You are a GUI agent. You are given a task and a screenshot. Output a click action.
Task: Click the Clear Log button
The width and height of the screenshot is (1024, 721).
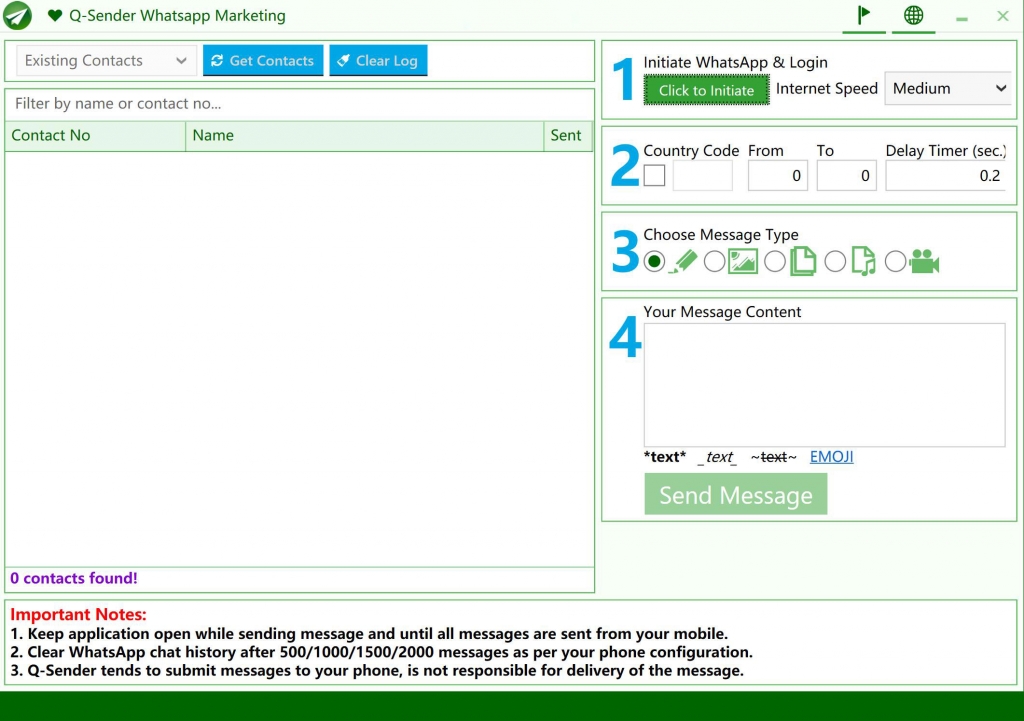378,61
